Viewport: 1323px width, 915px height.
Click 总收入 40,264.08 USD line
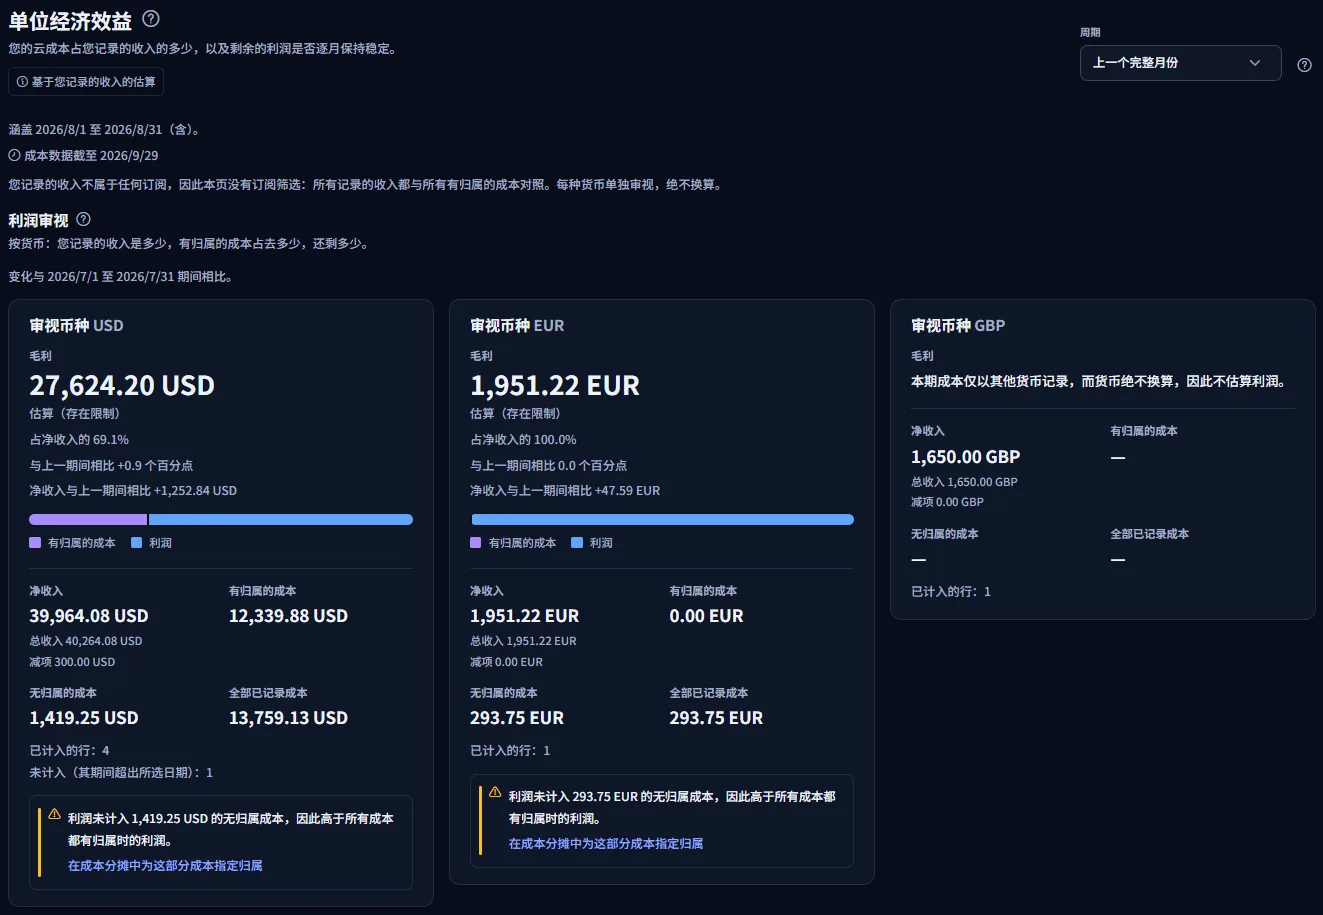[x=86, y=641]
